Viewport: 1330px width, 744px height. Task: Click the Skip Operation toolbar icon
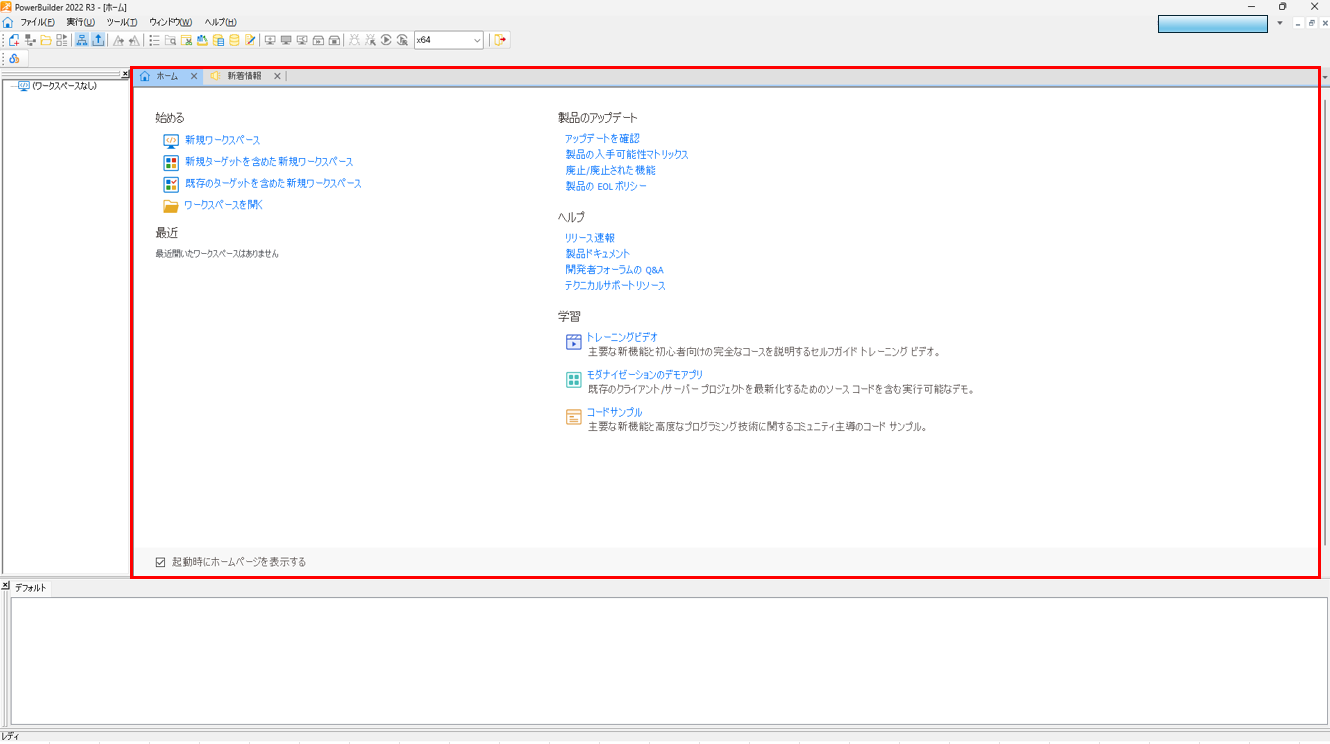318,40
